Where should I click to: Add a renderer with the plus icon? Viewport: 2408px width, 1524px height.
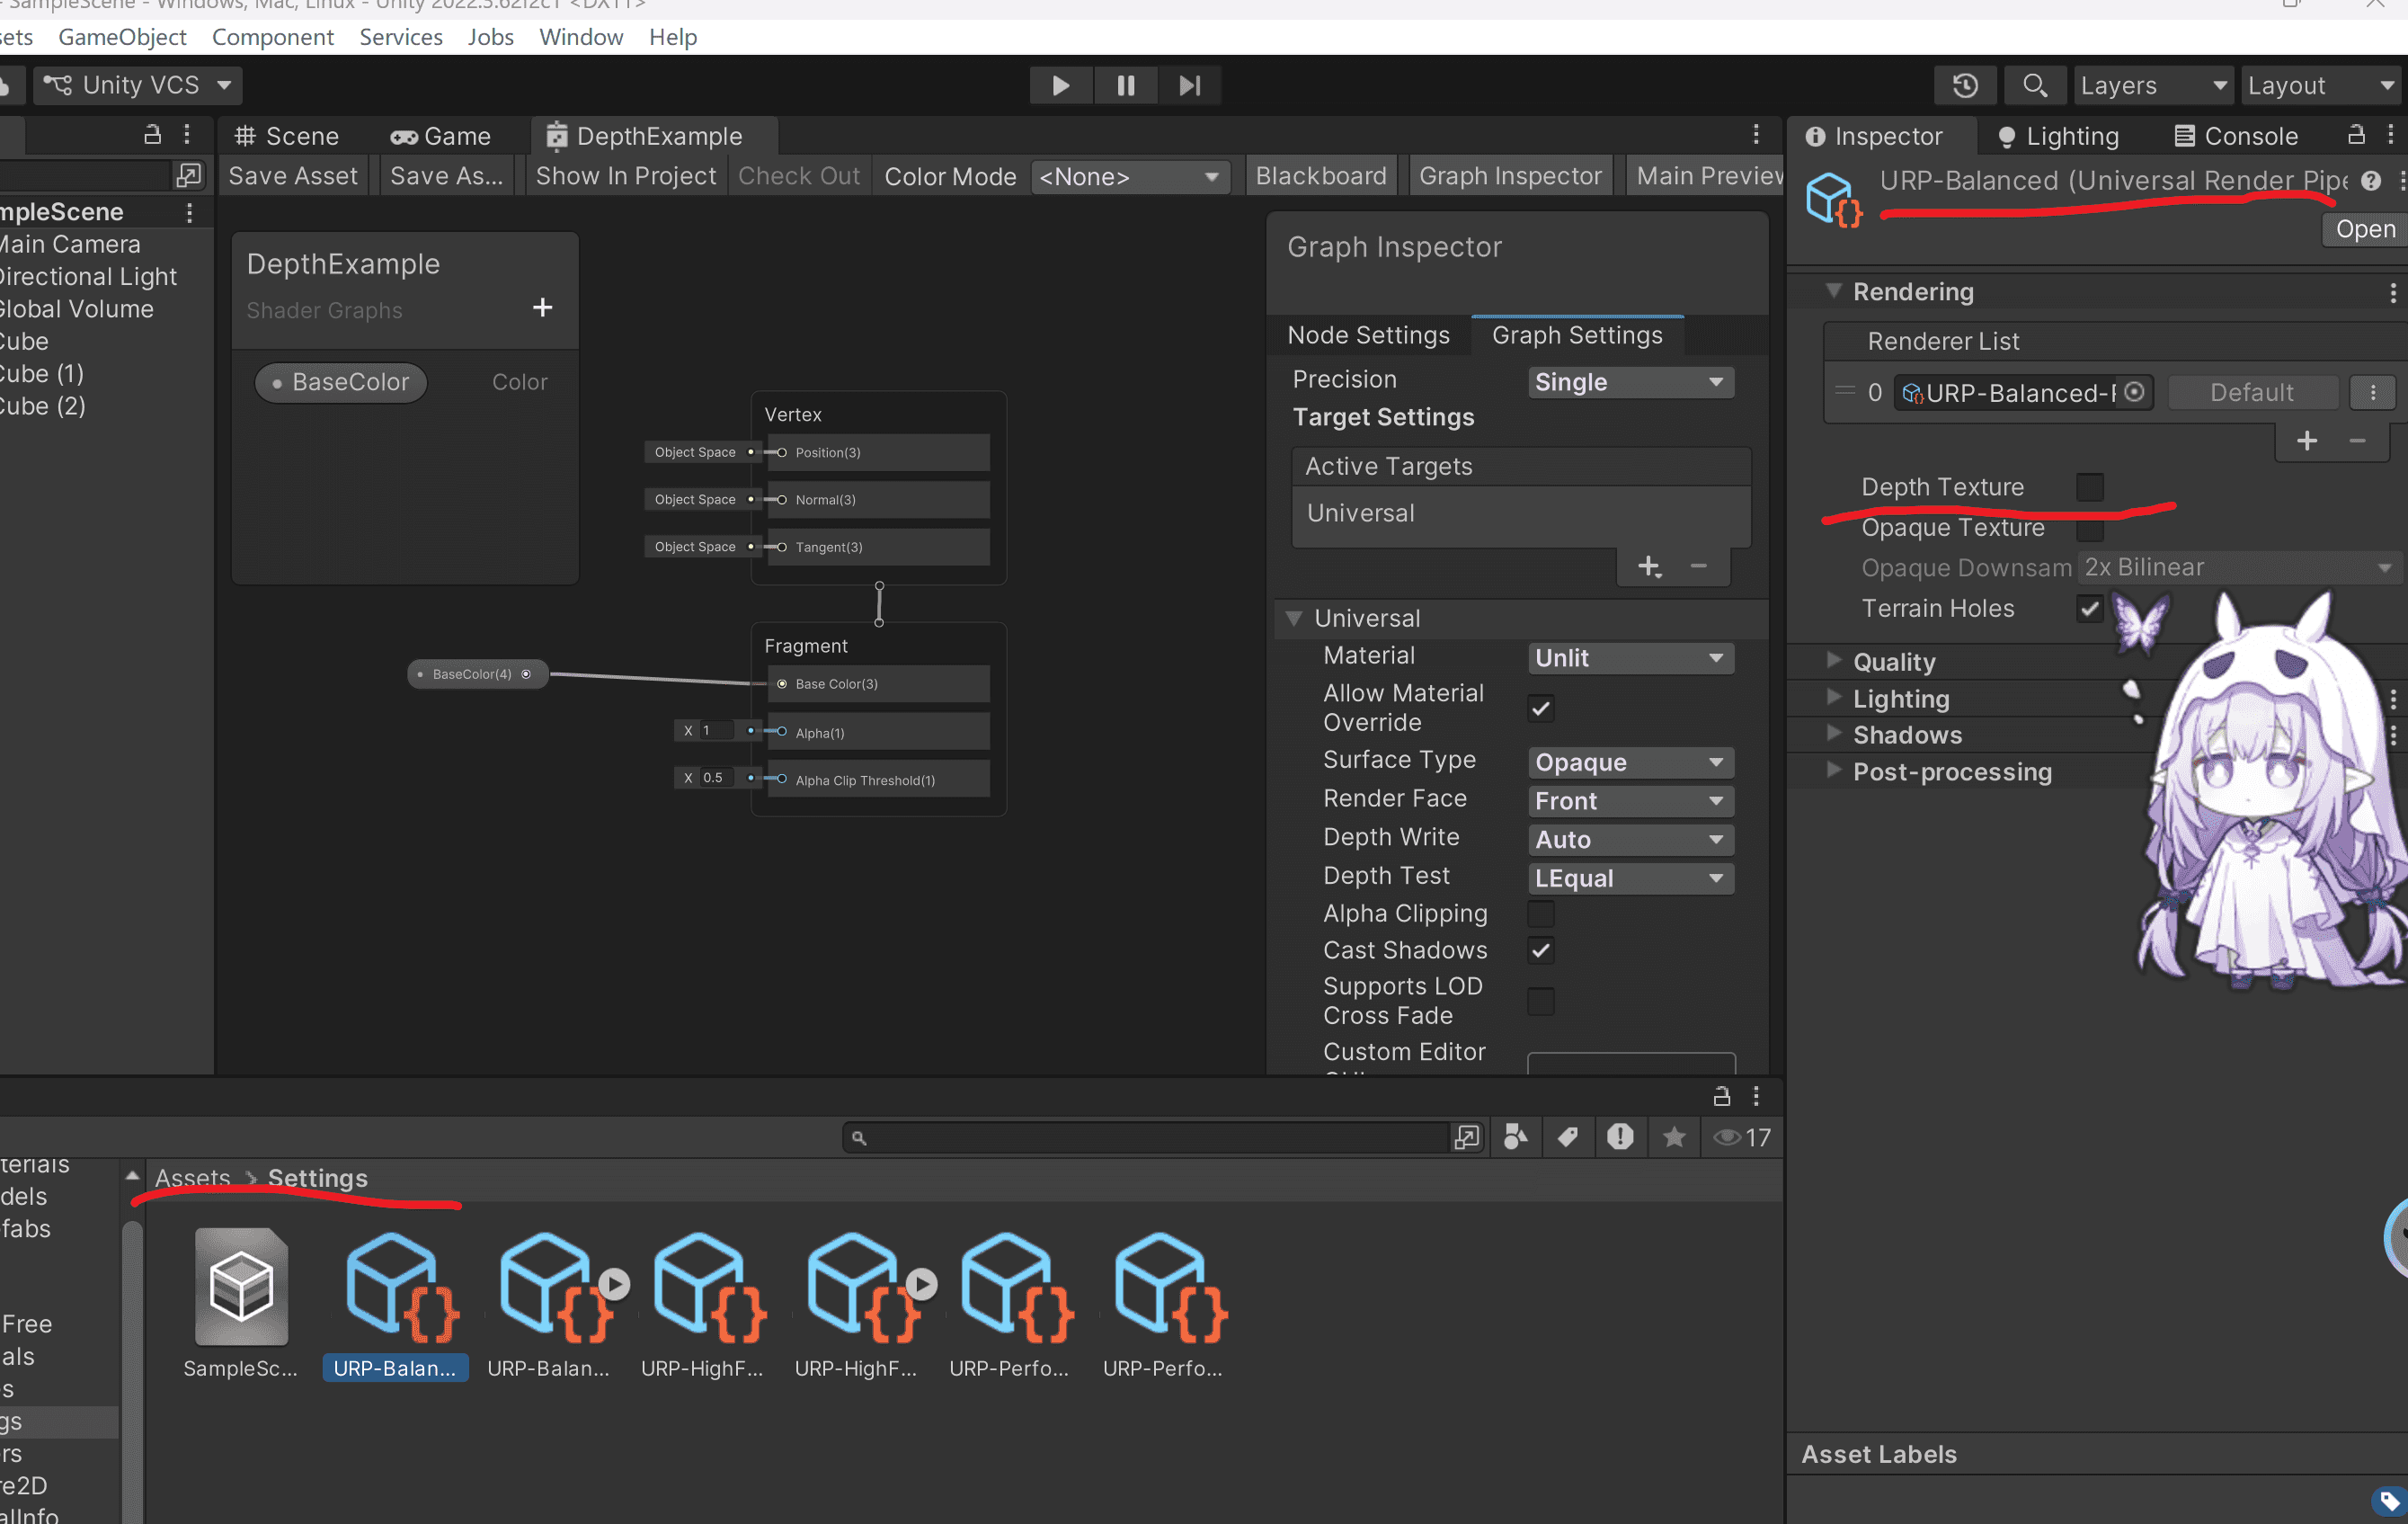click(x=2306, y=441)
